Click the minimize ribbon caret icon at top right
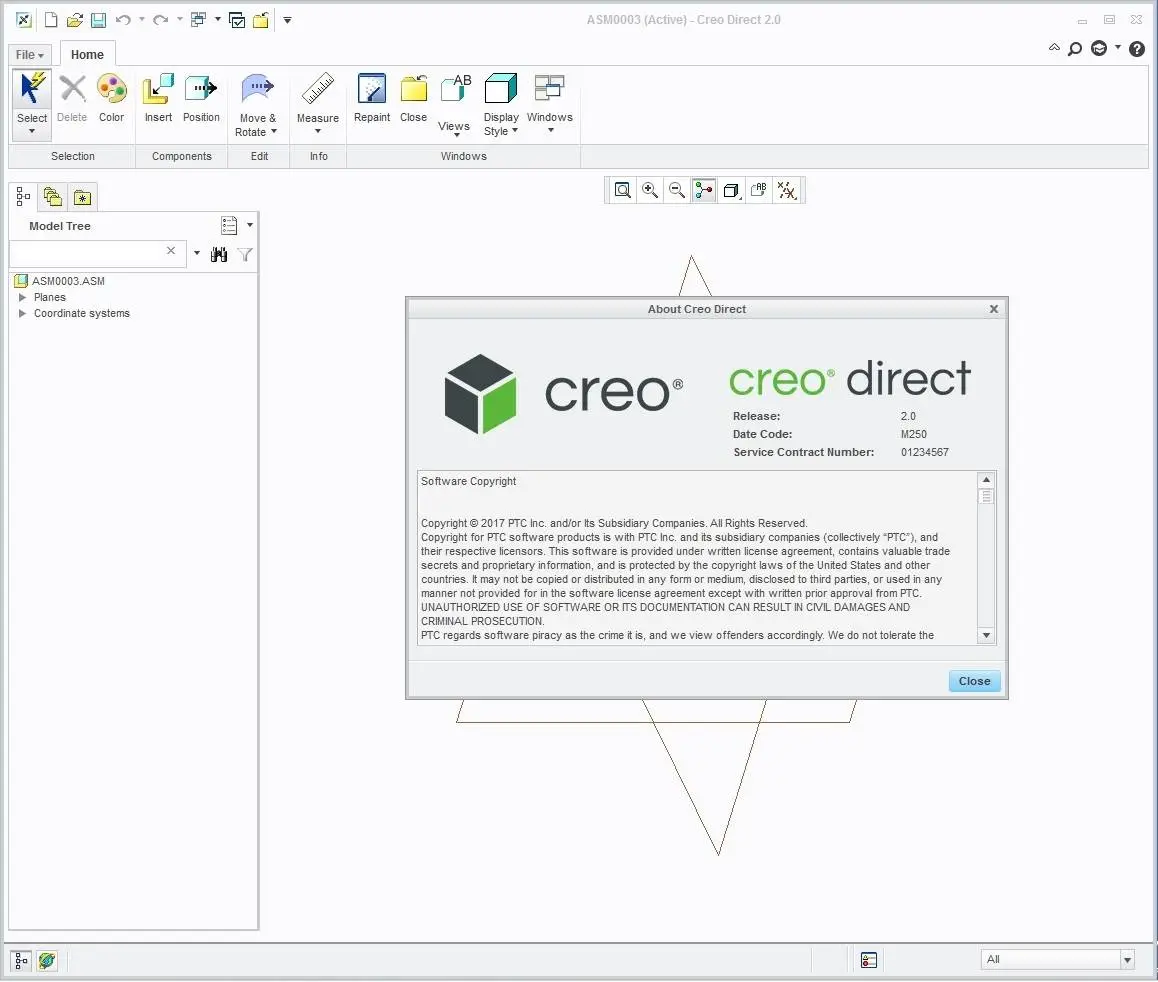The height and width of the screenshot is (982, 1158). pyautogui.click(x=1054, y=48)
